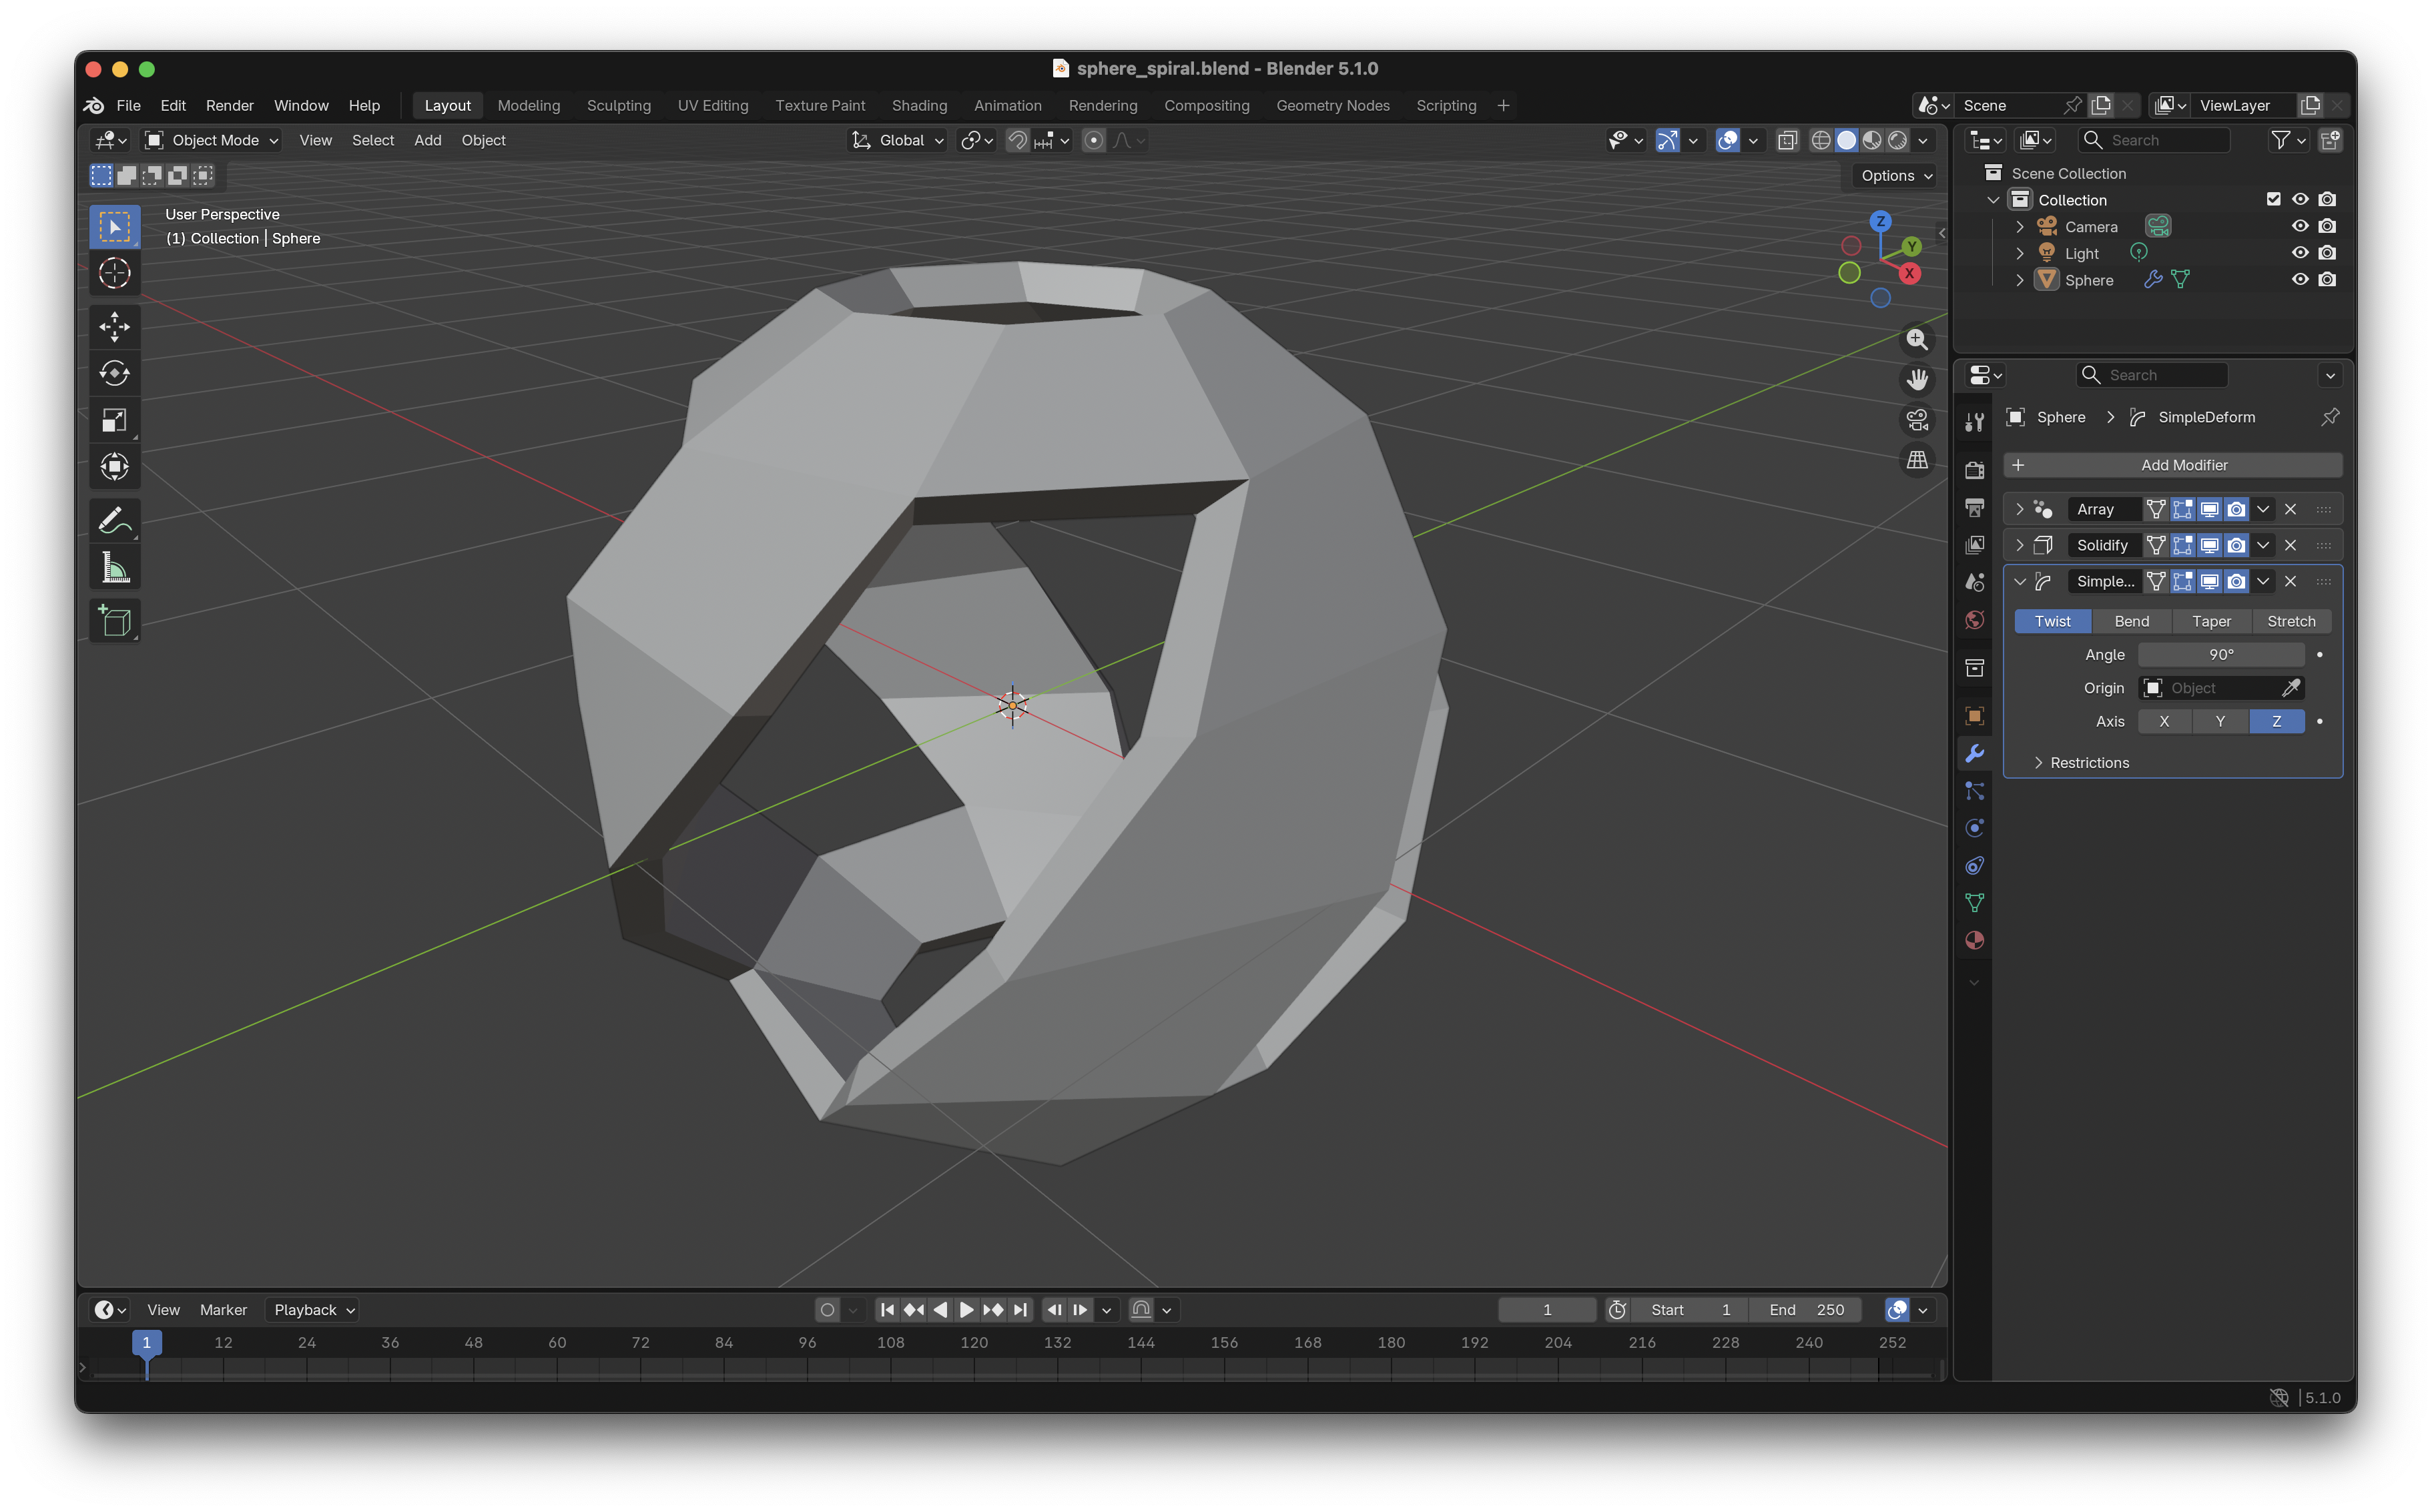Open the Global transform orientation dropdown
2432x1512 pixels.
click(897, 140)
